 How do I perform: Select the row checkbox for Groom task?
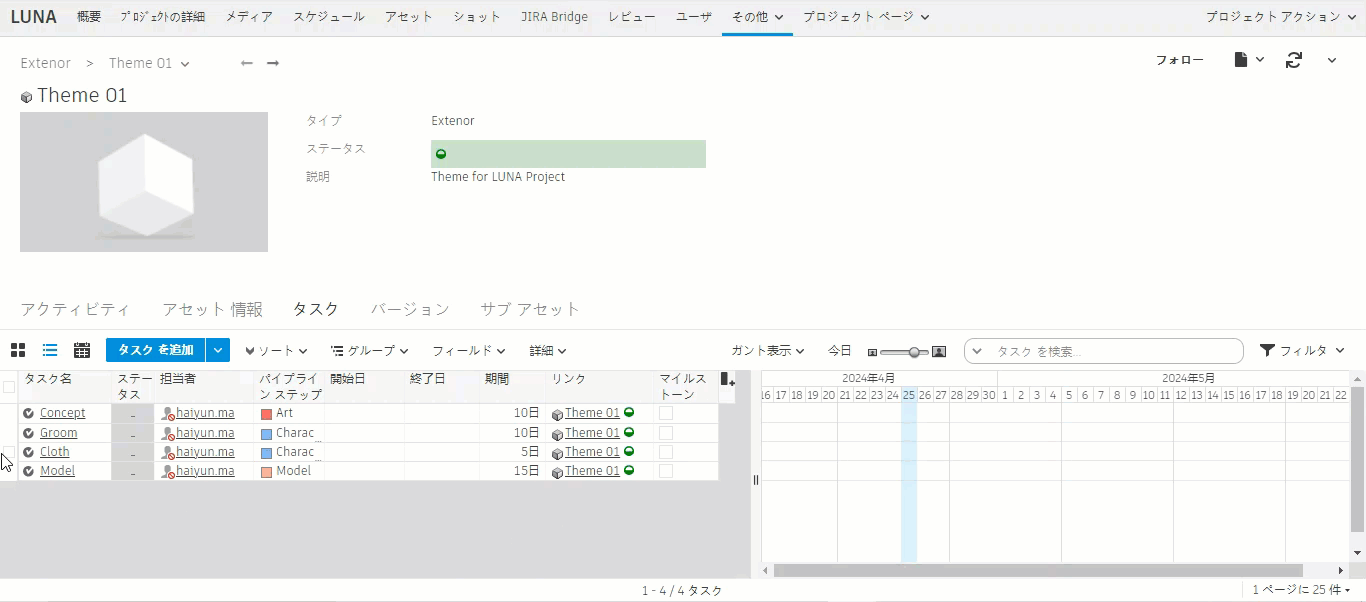[x=9, y=432]
